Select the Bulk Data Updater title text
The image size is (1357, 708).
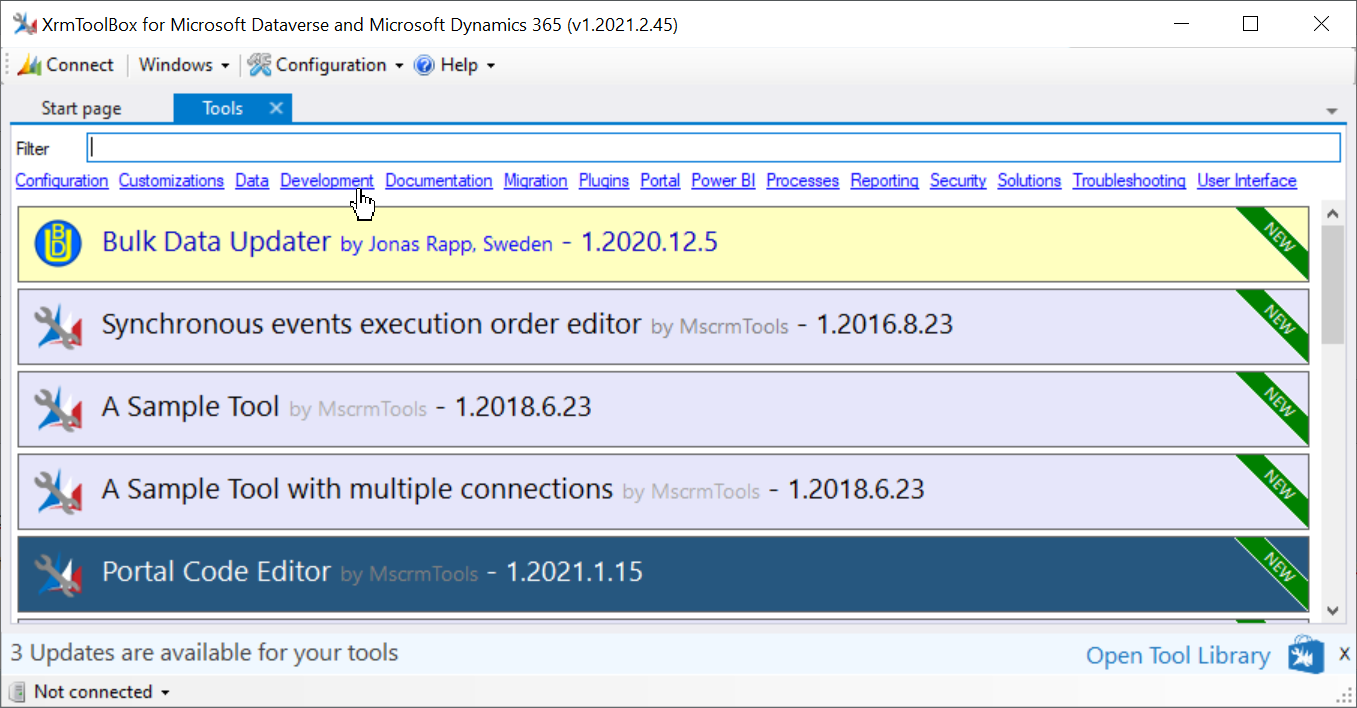[x=216, y=242]
